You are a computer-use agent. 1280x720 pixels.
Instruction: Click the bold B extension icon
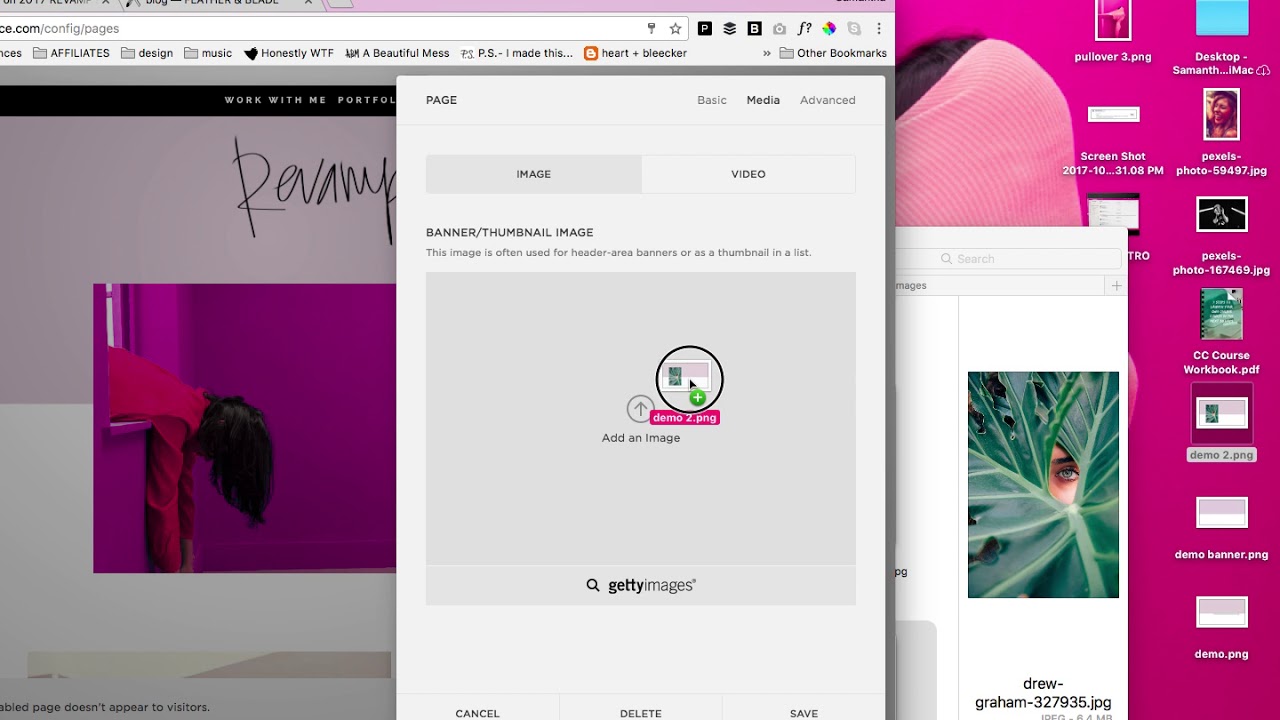[754, 29]
